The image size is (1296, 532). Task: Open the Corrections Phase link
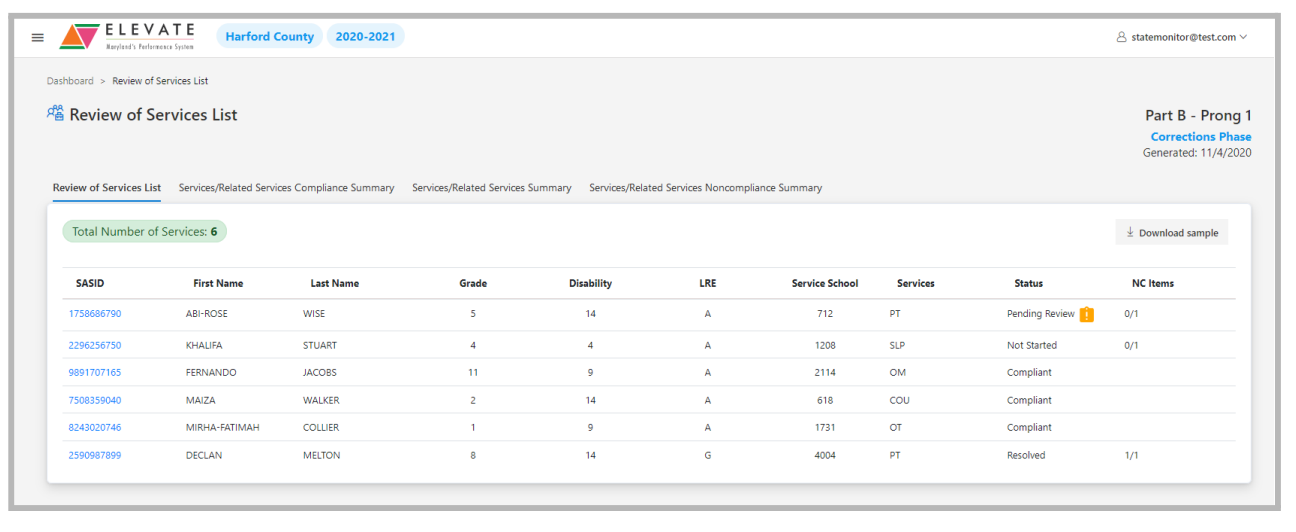[x=1200, y=137]
